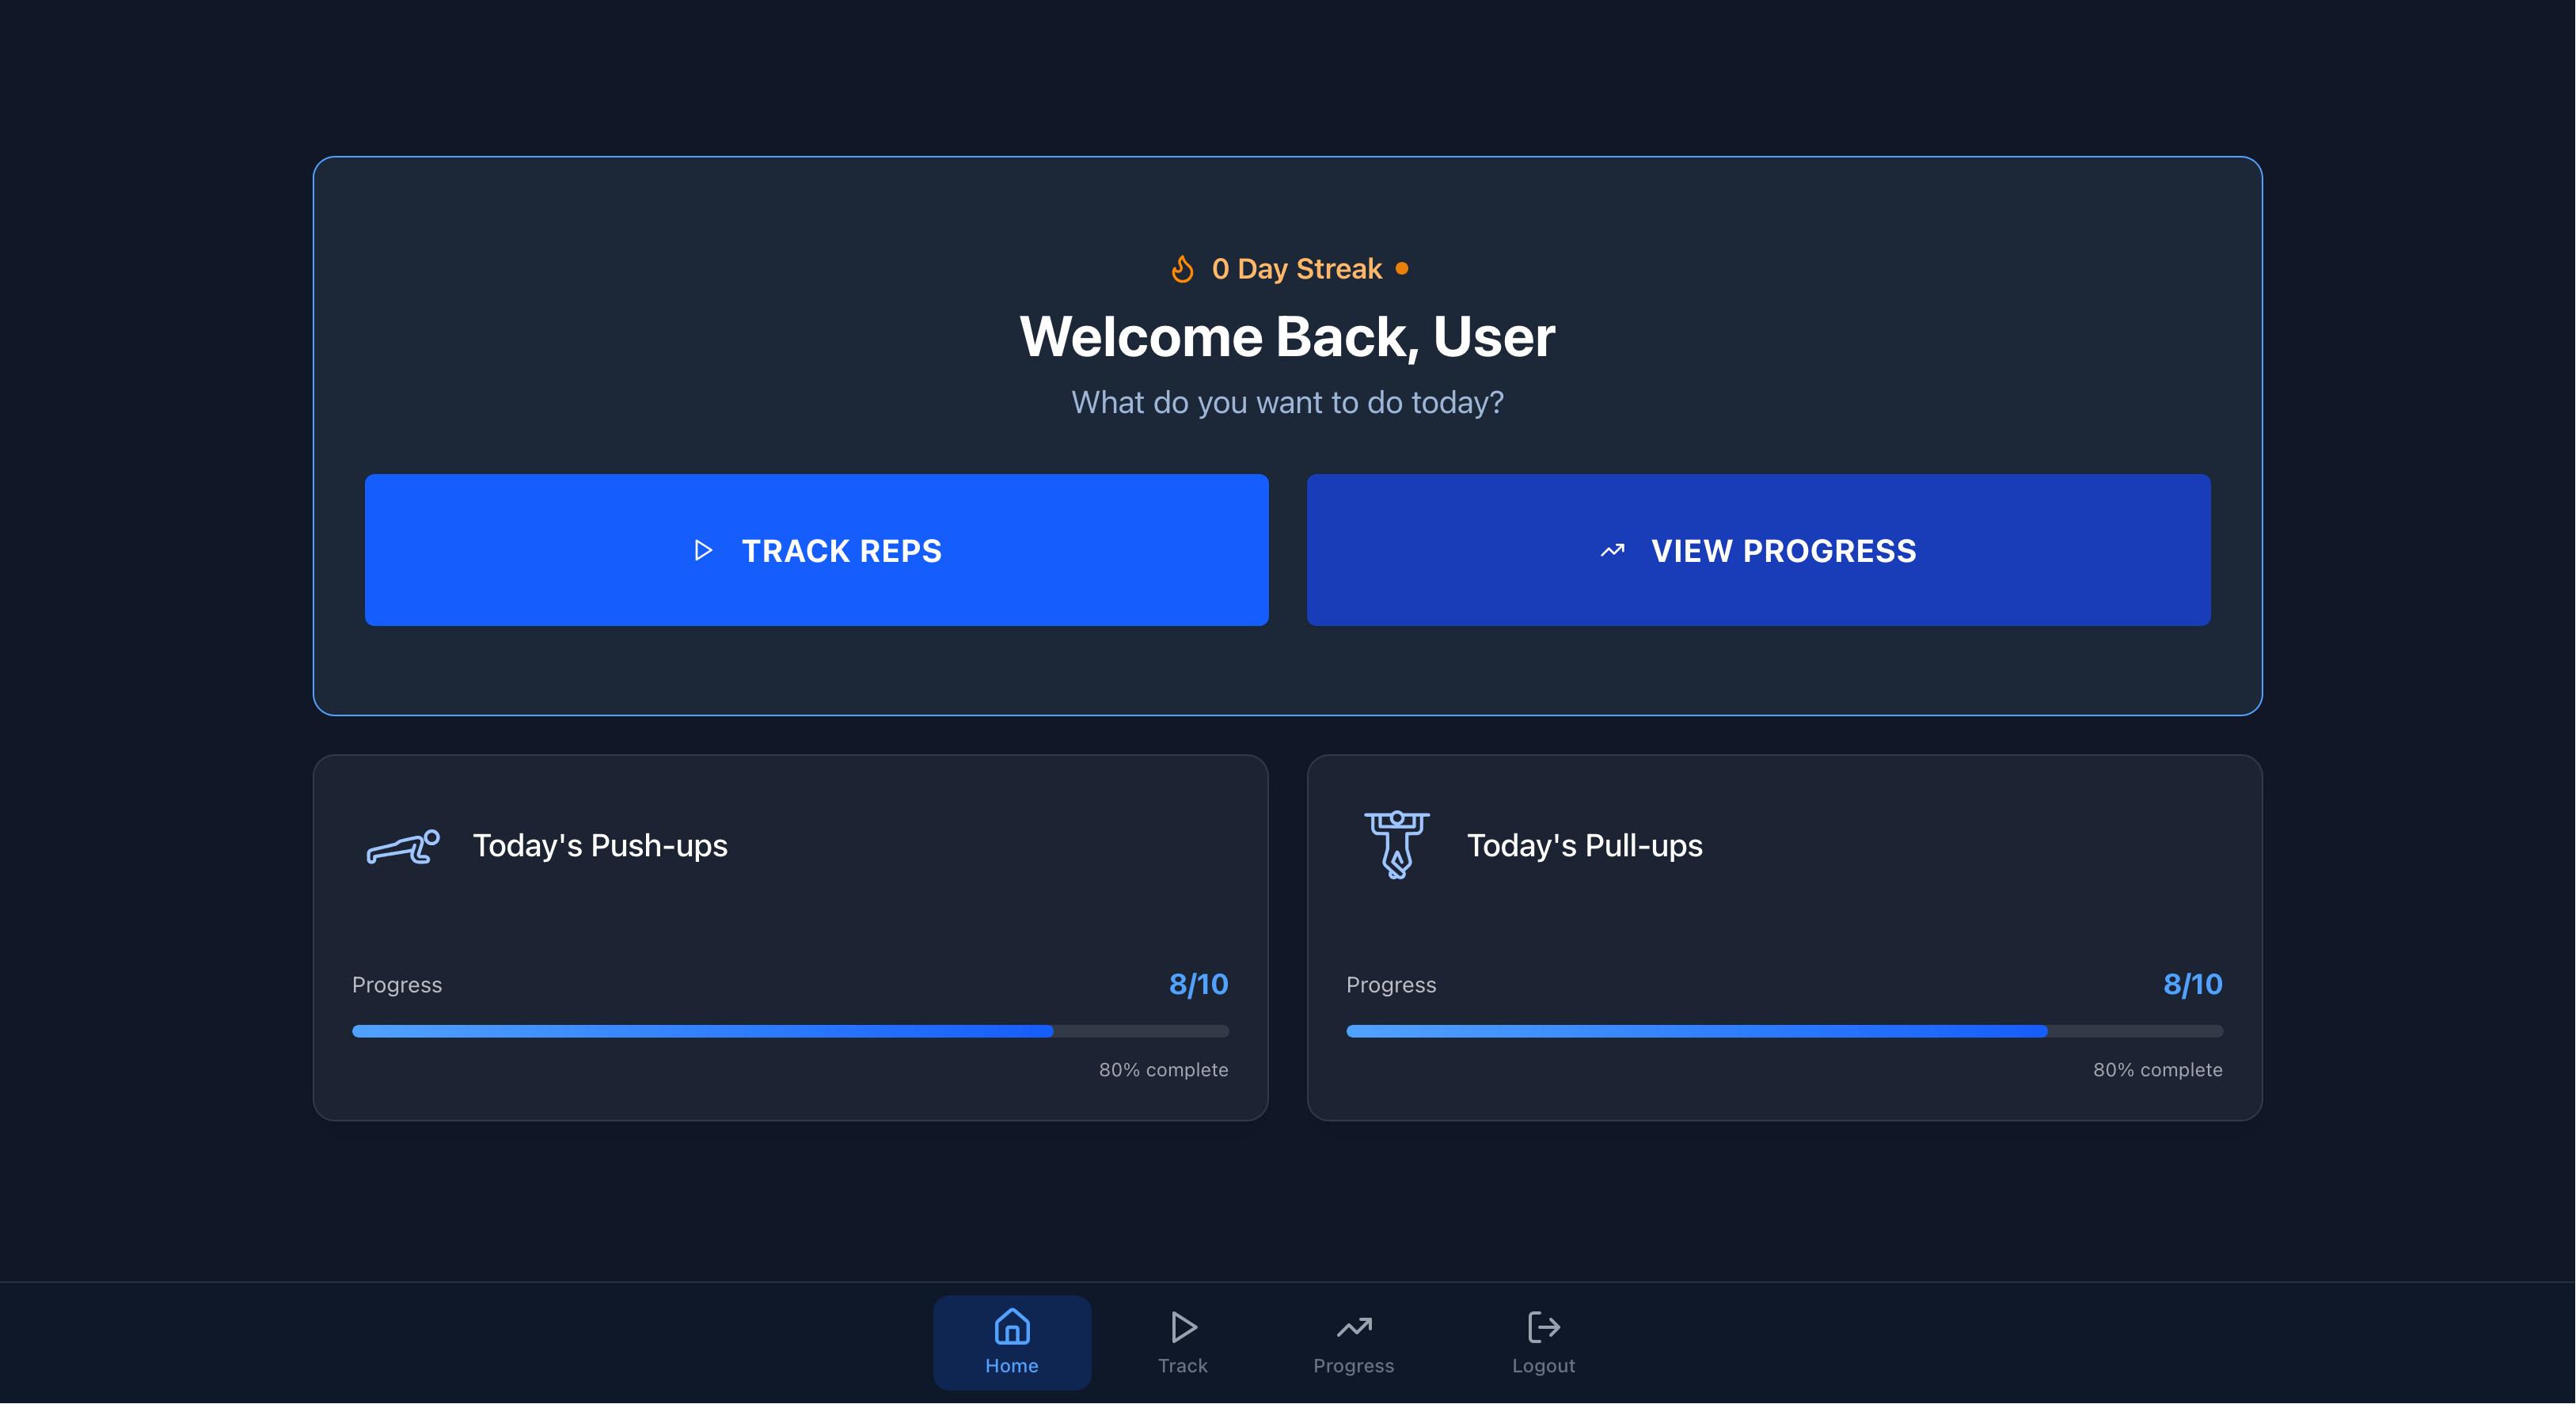Switch to the Home nav tab
This screenshot has height=1404, width=2576.
click(1011, 1365)
